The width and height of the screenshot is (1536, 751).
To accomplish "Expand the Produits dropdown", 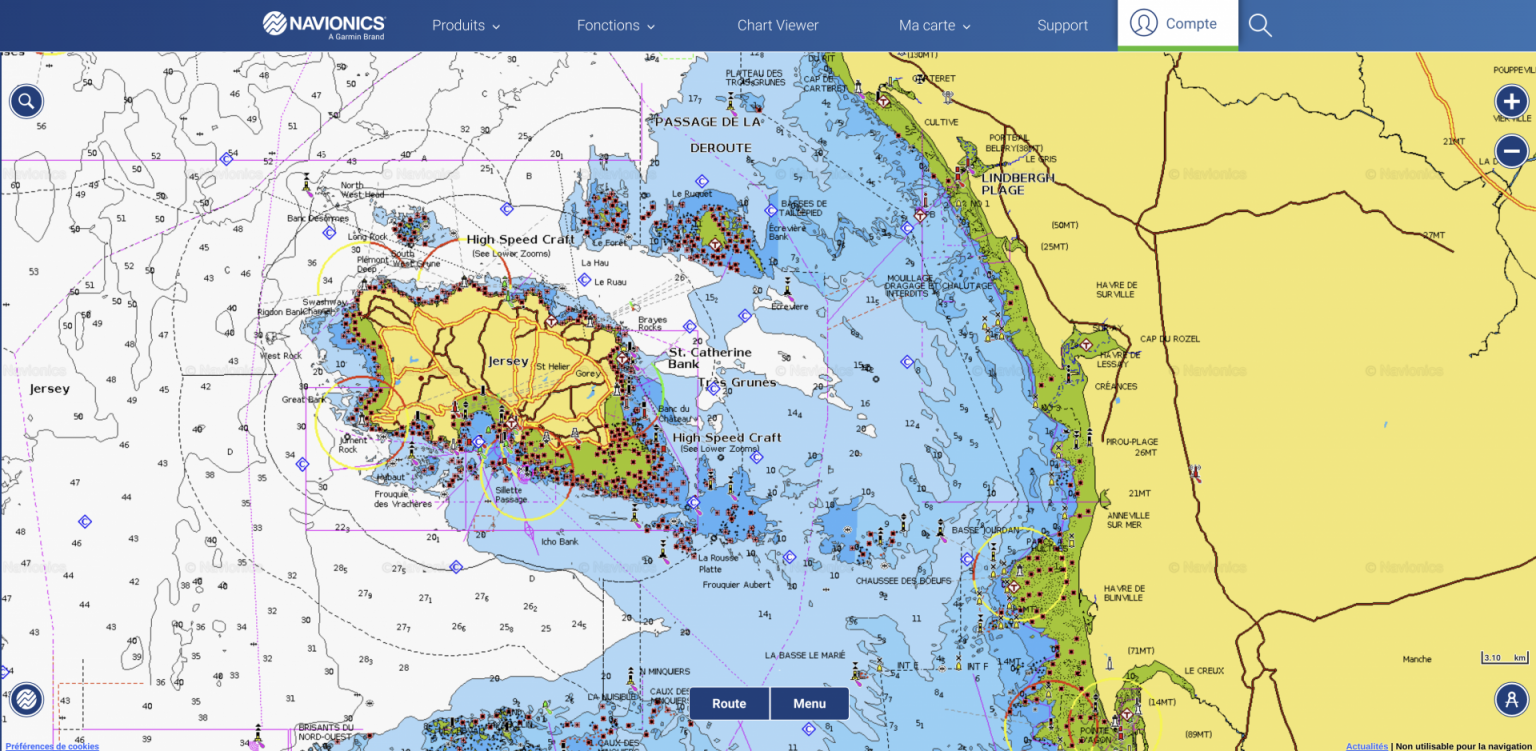I will tap(465, 25).
